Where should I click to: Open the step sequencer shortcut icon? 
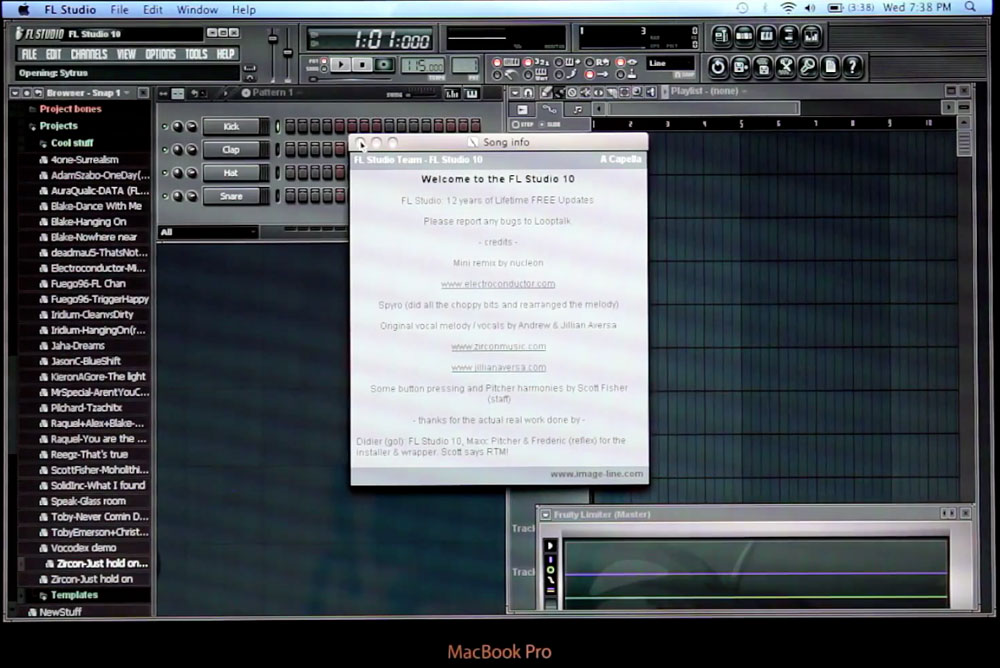point(744,36)
